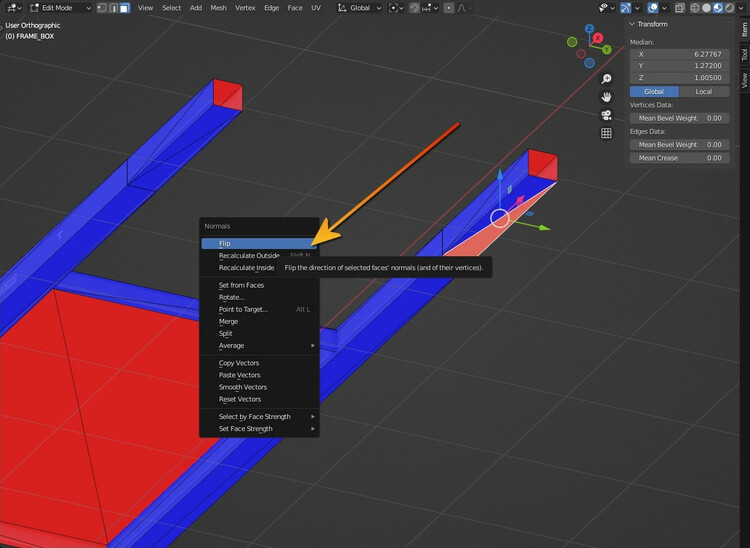Click the Median X value field
This screenshot has height=548, width=750.
(x=679, y=54)
